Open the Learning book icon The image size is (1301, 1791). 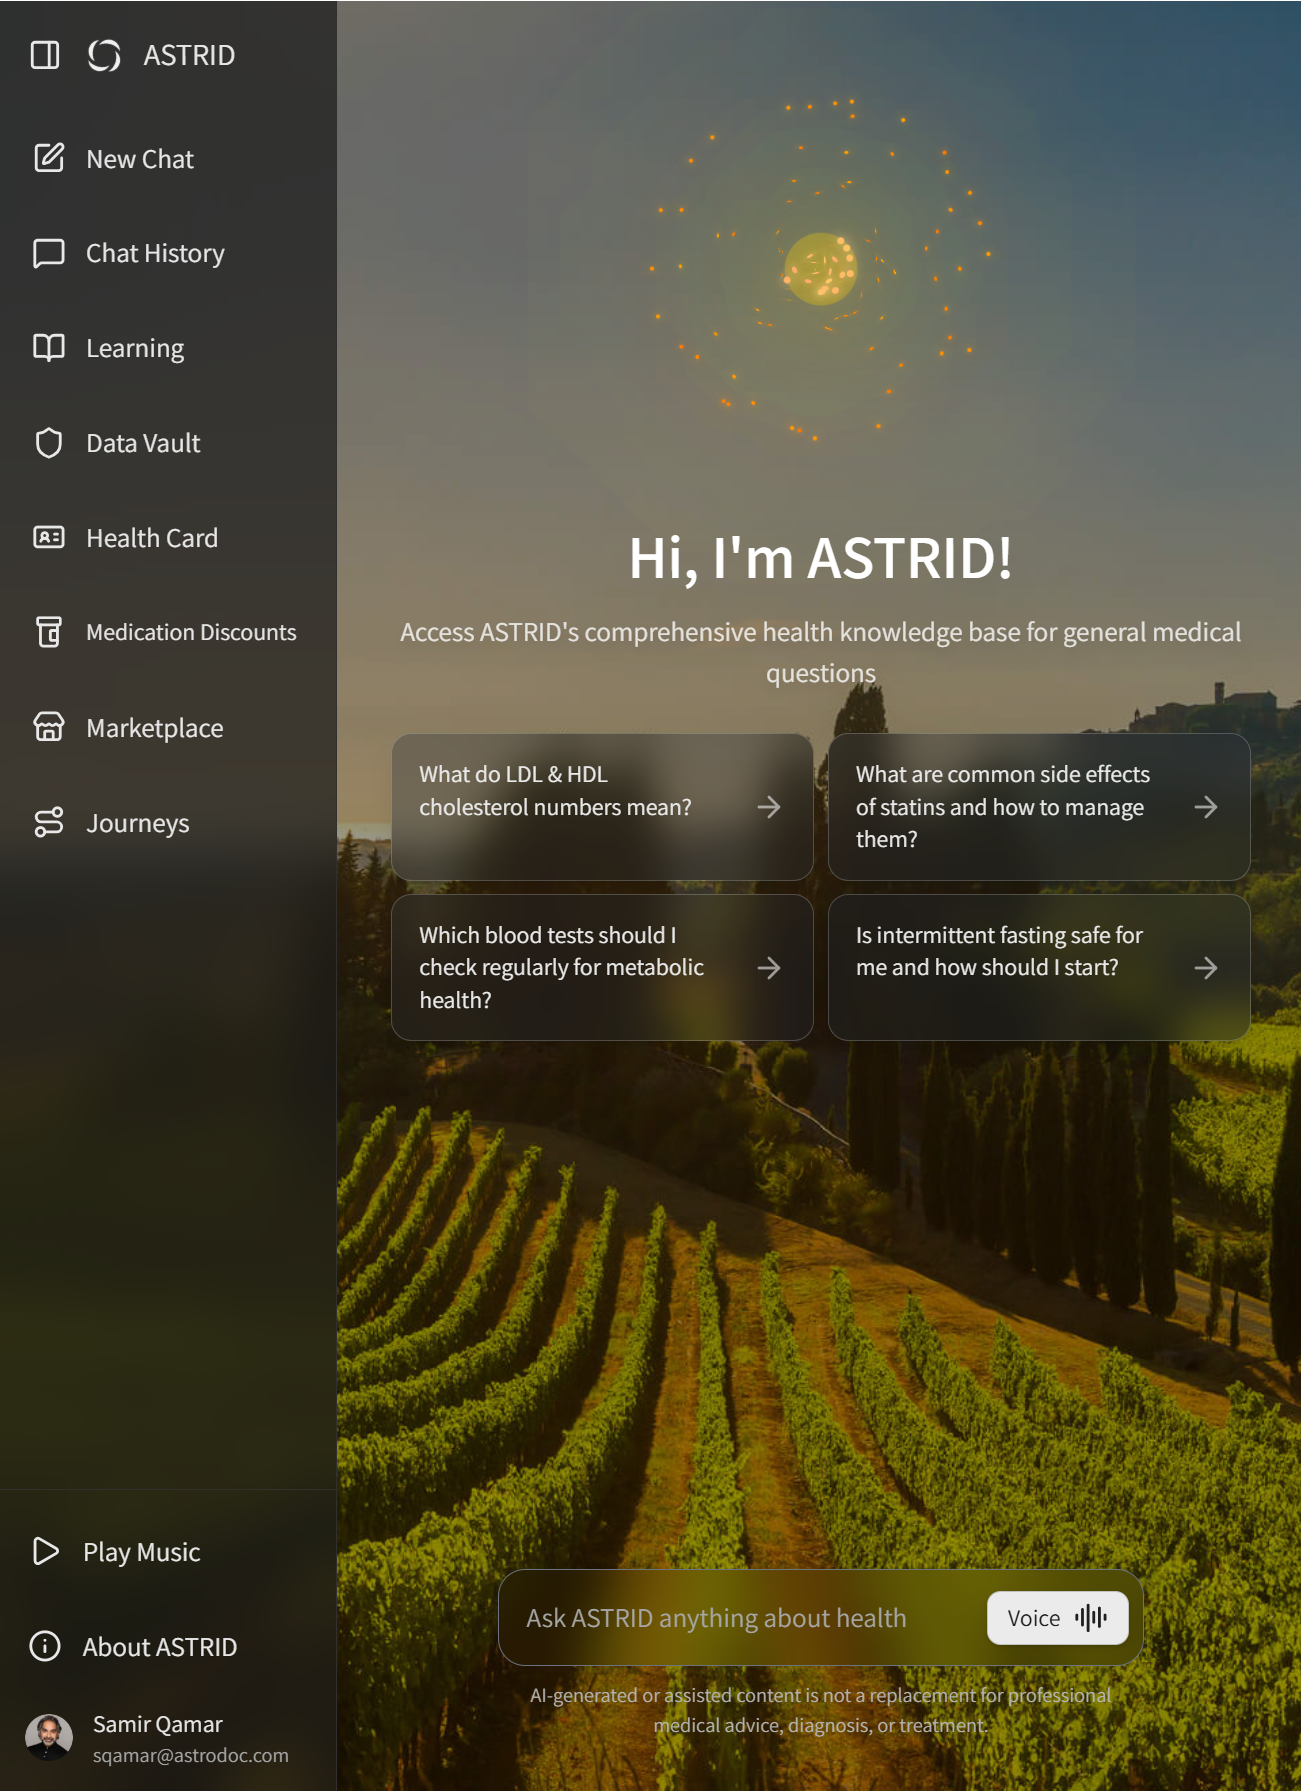(49, 348)
